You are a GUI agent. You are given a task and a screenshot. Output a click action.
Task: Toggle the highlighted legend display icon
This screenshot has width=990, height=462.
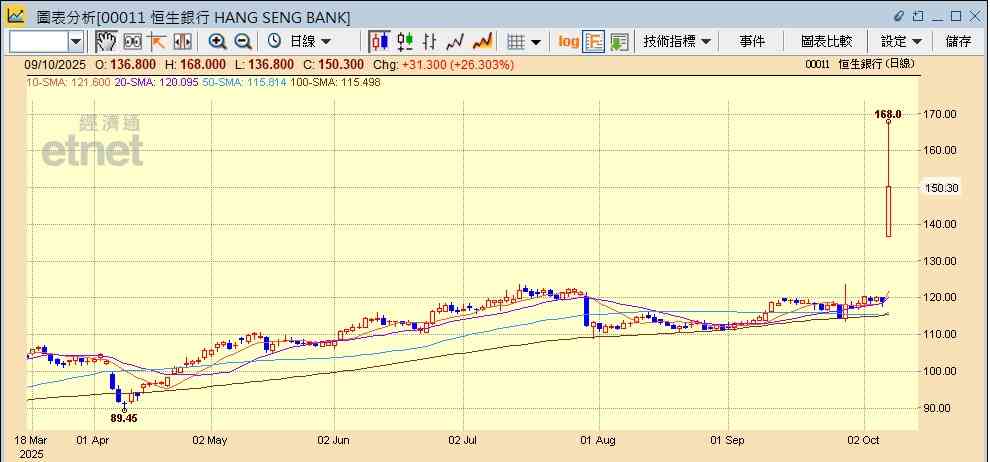pyautogui.click(x=594, y=41)
